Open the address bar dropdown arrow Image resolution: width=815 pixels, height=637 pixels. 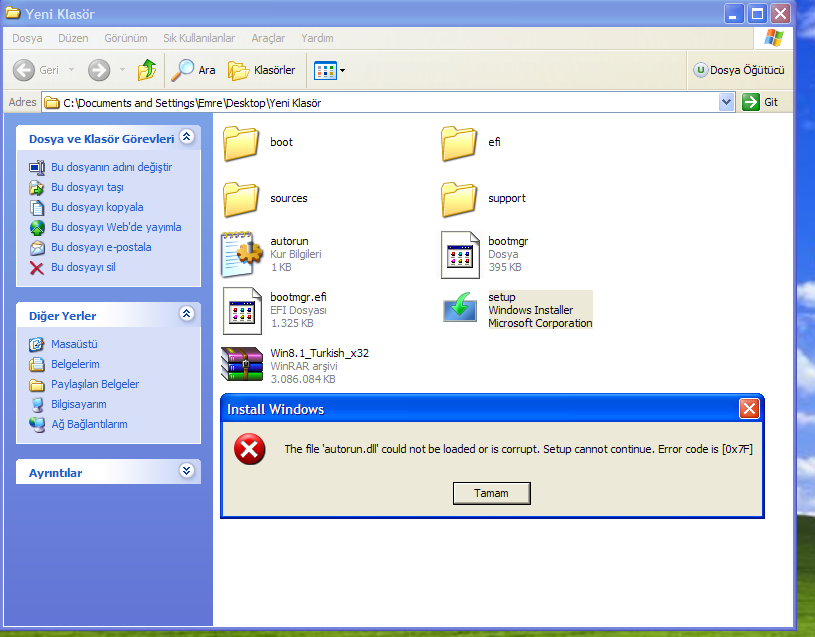click(726, 102)
